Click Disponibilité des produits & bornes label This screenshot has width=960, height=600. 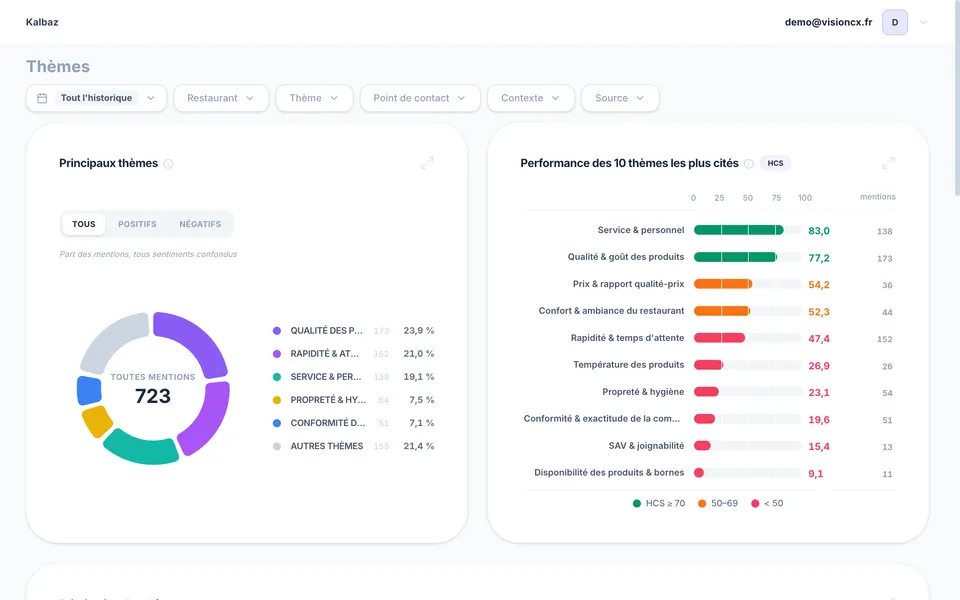point(609,473)
